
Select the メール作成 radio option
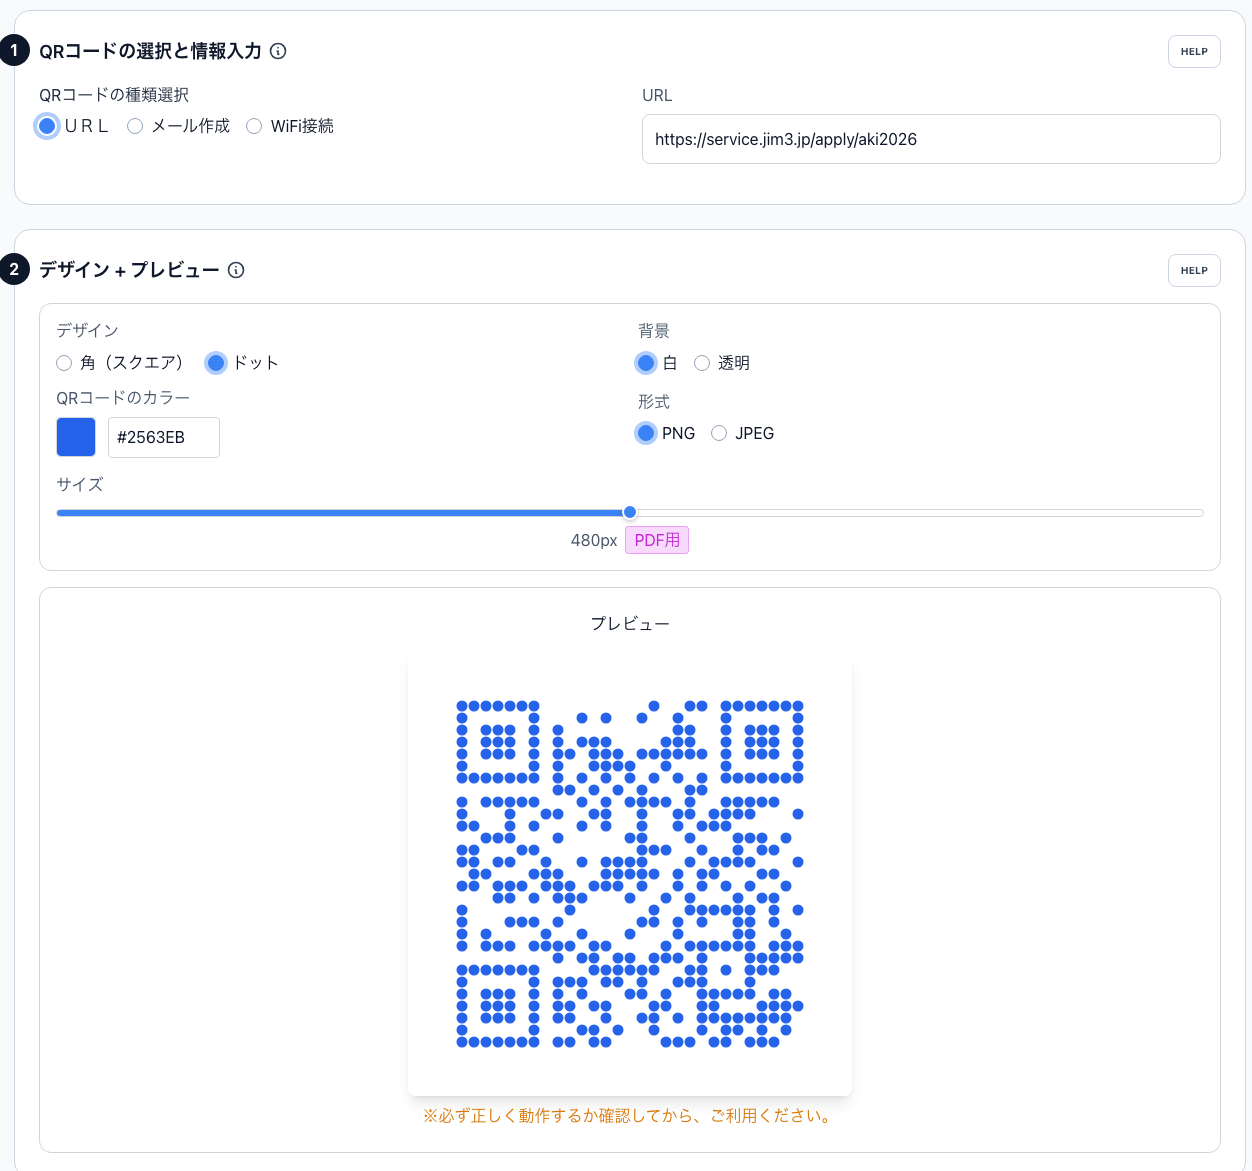pos(135,126)
